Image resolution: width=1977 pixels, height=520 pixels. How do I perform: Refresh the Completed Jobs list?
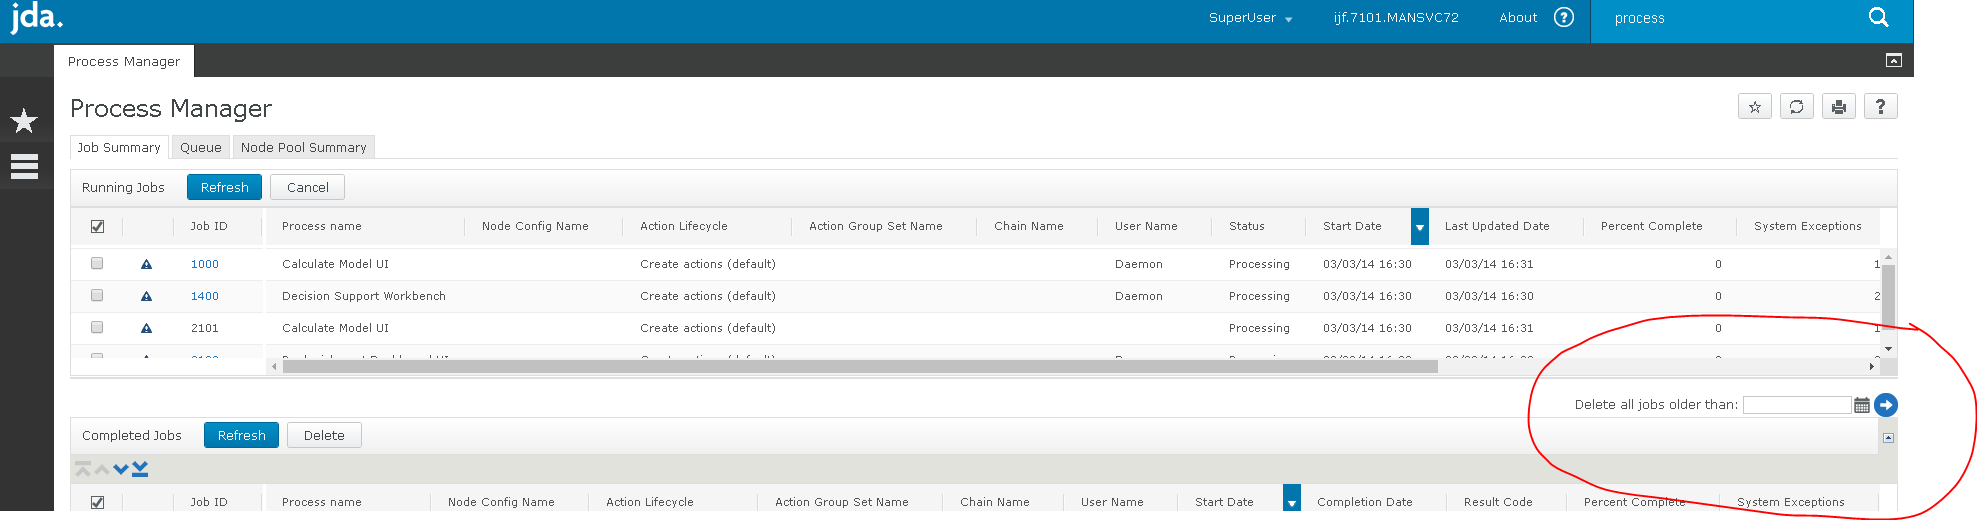tap(242, 436)
